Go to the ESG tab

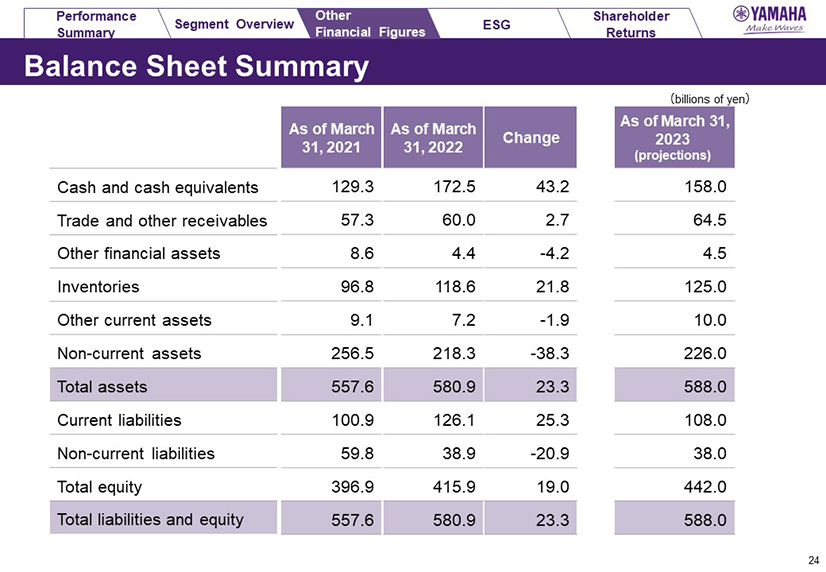[496, 24]
